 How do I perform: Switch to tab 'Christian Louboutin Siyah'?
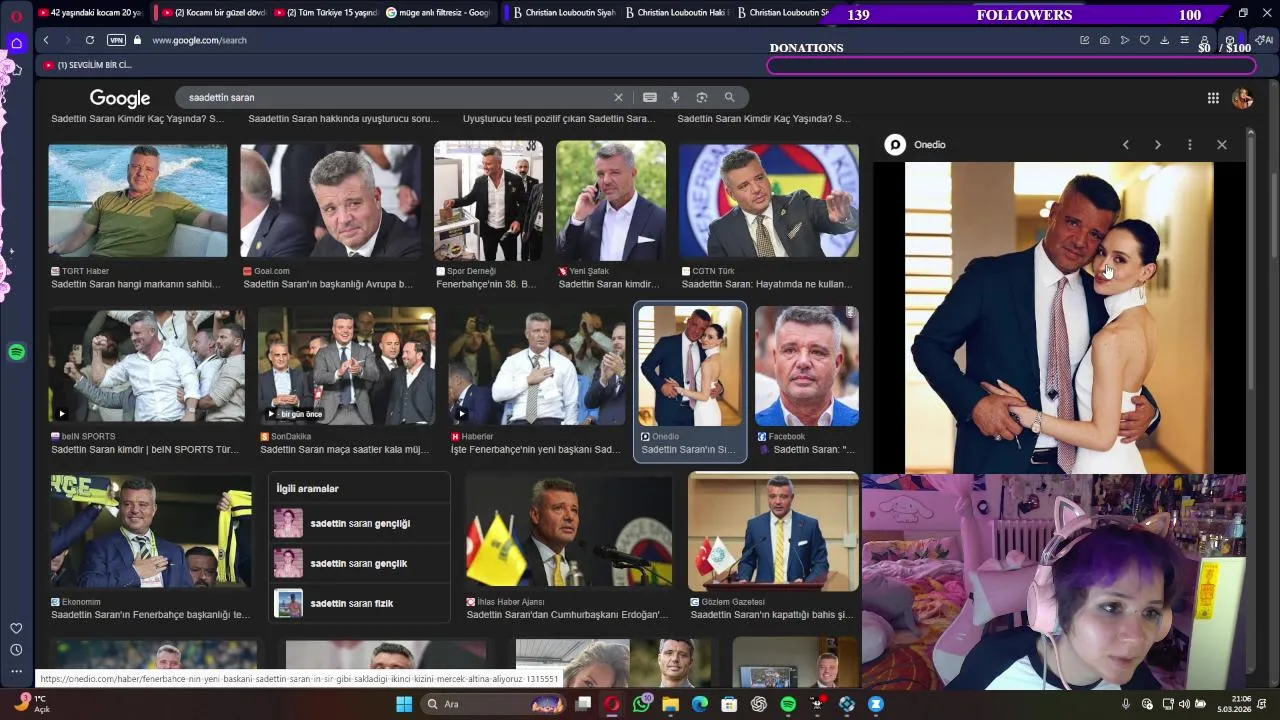click(563, 13)
